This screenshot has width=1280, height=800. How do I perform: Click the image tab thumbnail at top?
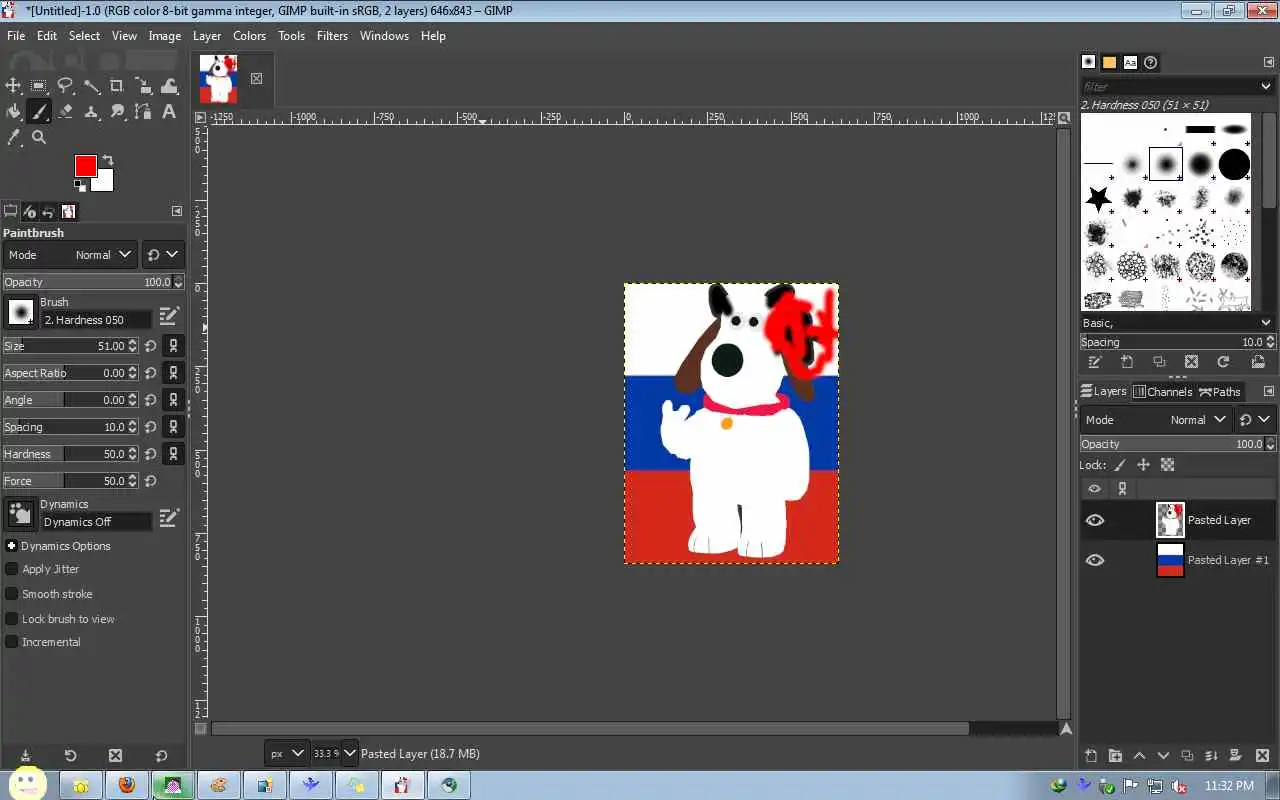pos(218,78)
